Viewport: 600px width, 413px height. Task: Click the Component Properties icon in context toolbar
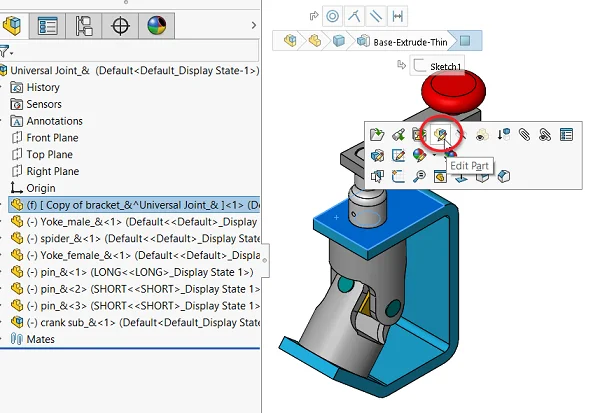click(x=567, y=134)
